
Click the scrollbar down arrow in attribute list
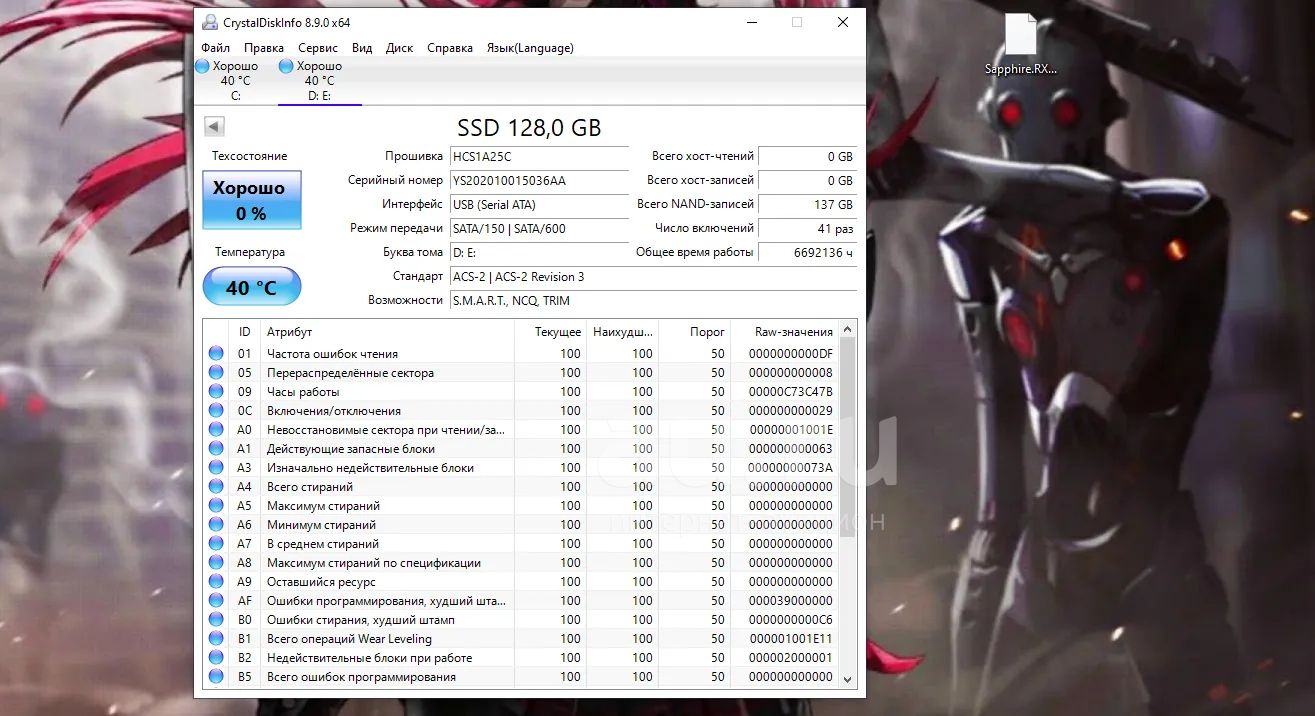pos(849,678)
